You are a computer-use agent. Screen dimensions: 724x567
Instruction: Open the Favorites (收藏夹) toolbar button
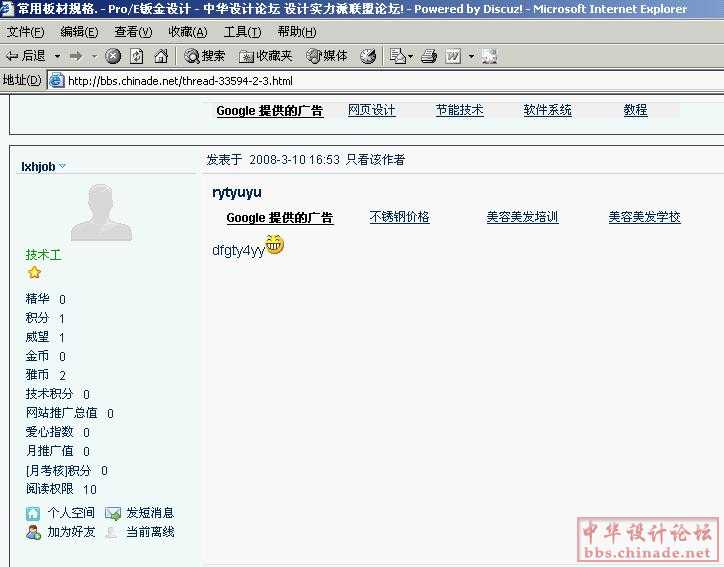tap(265, 56)
